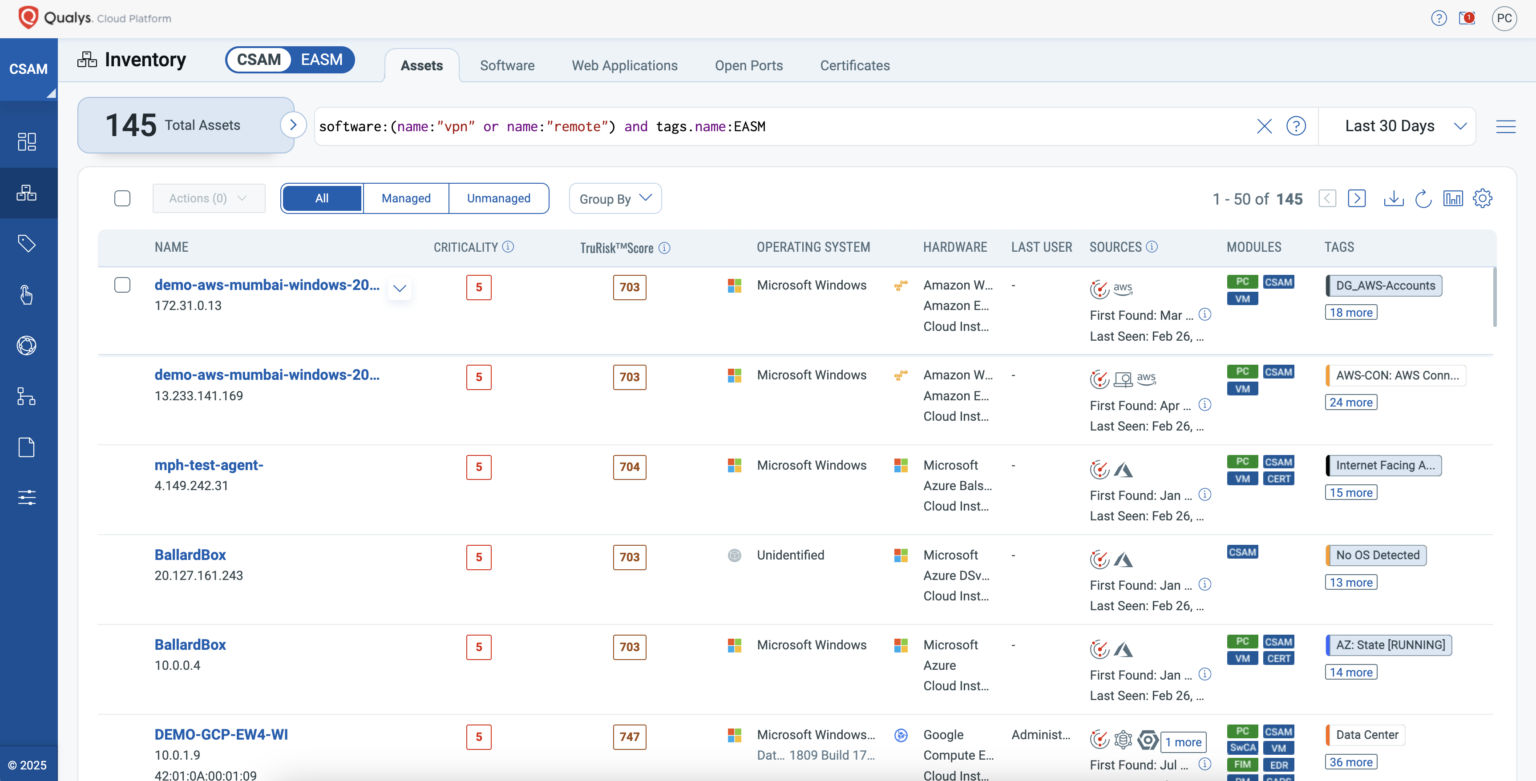Open the BallardBox asset link
Image resolution: width=1536 pixels, height=781 pixels.
coord(189,554)
